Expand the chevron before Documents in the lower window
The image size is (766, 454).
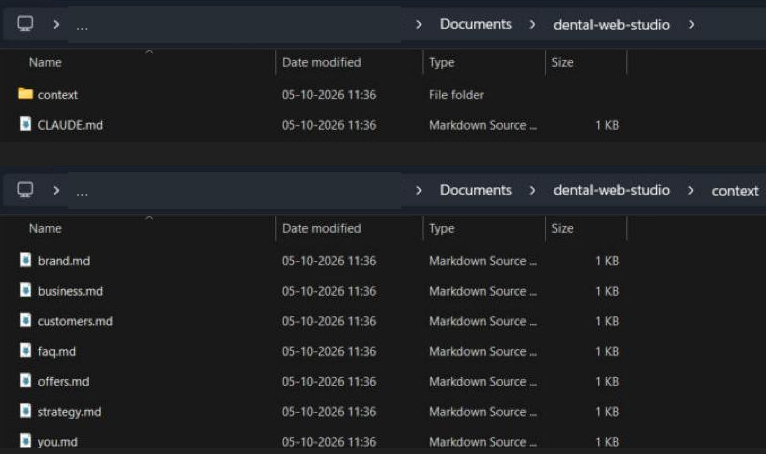tap(419, 190)
